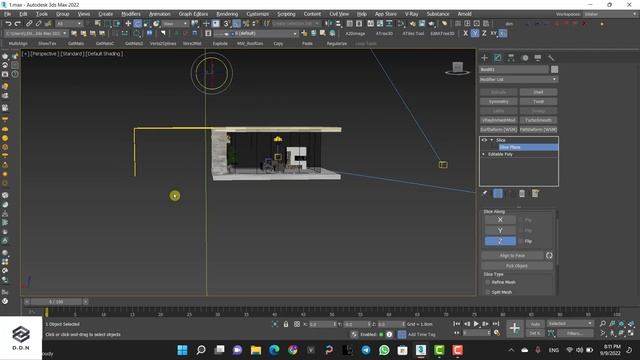The height and width of the screenshot is (360, 640).
Task: Go to start of animation
Action: (456, 324)
